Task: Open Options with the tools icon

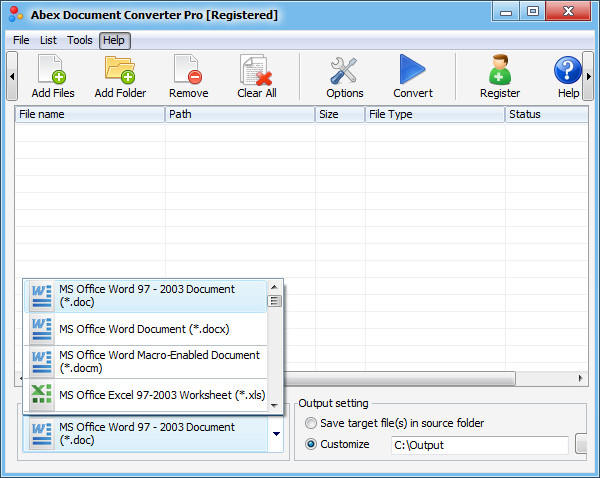Action: [344, 71]
